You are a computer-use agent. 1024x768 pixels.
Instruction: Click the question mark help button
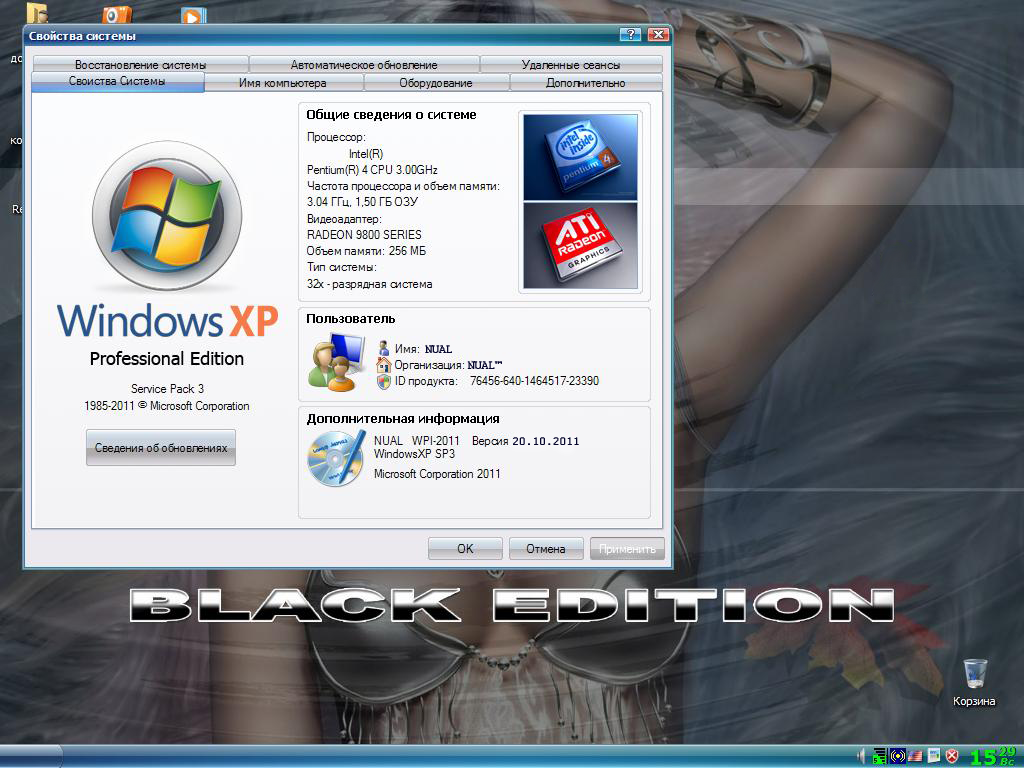(630, 35)
